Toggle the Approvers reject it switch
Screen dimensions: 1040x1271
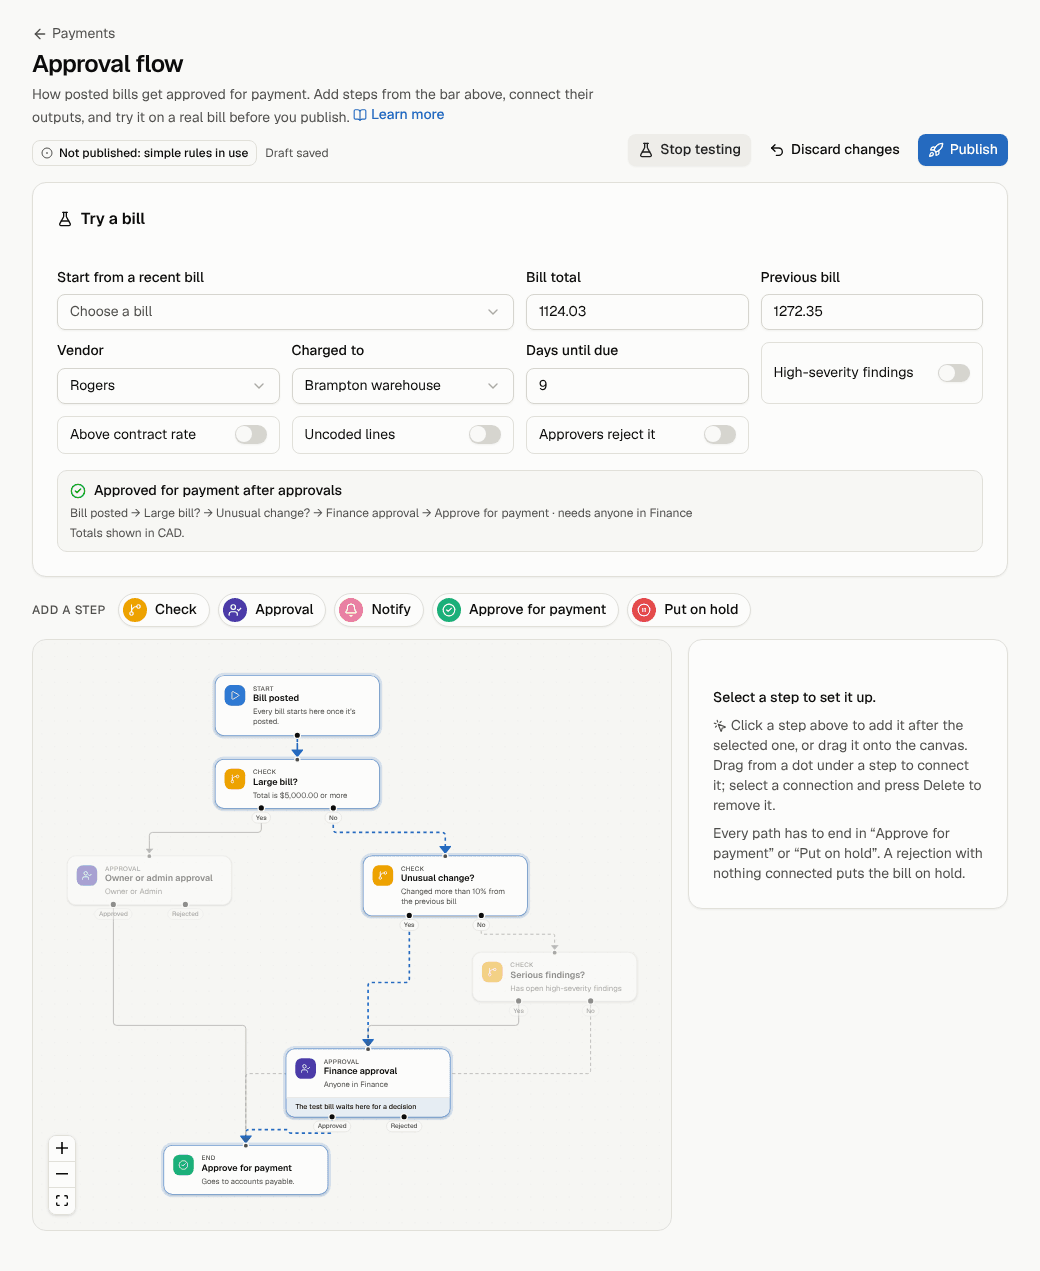coord(720,434)
